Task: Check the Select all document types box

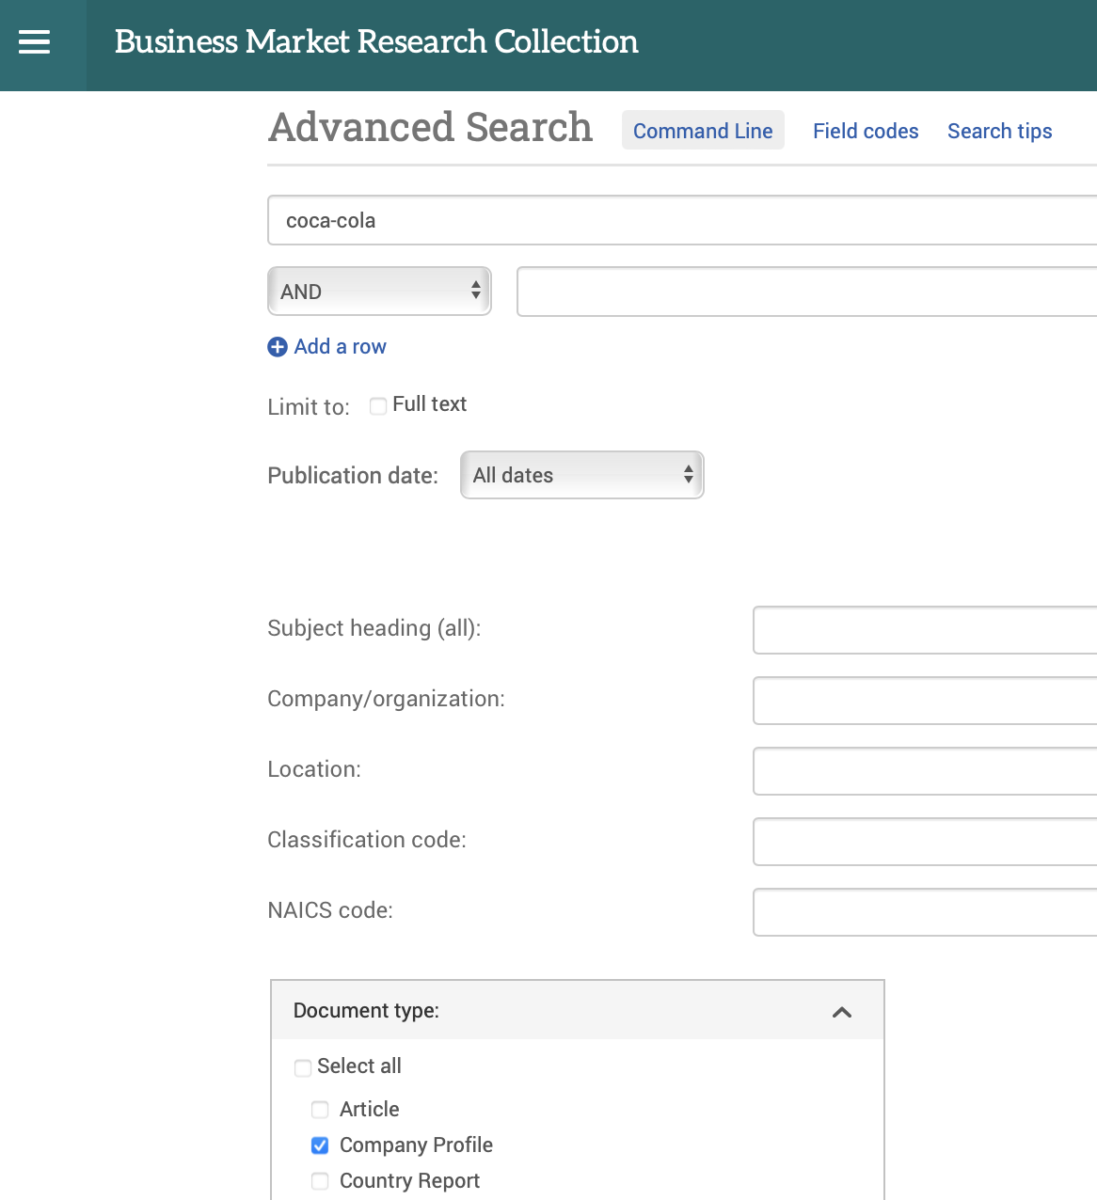Action: pyautogui.click(x=302, y=1067)
